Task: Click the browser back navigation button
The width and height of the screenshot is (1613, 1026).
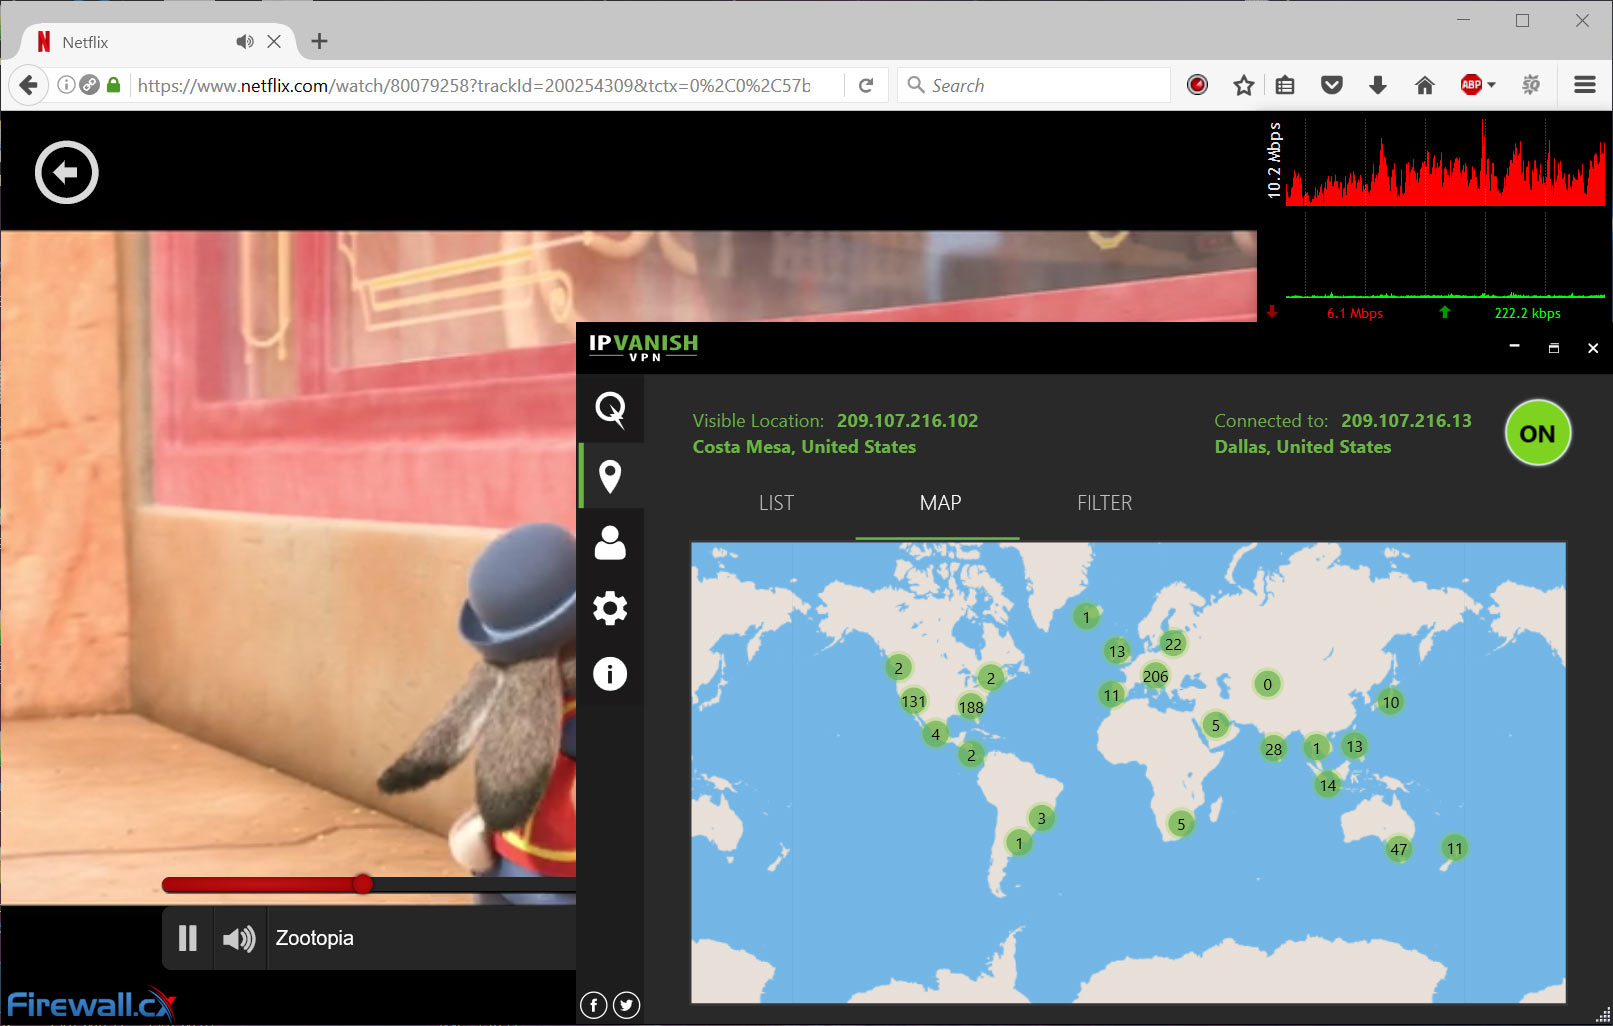Action: point(29,85)
